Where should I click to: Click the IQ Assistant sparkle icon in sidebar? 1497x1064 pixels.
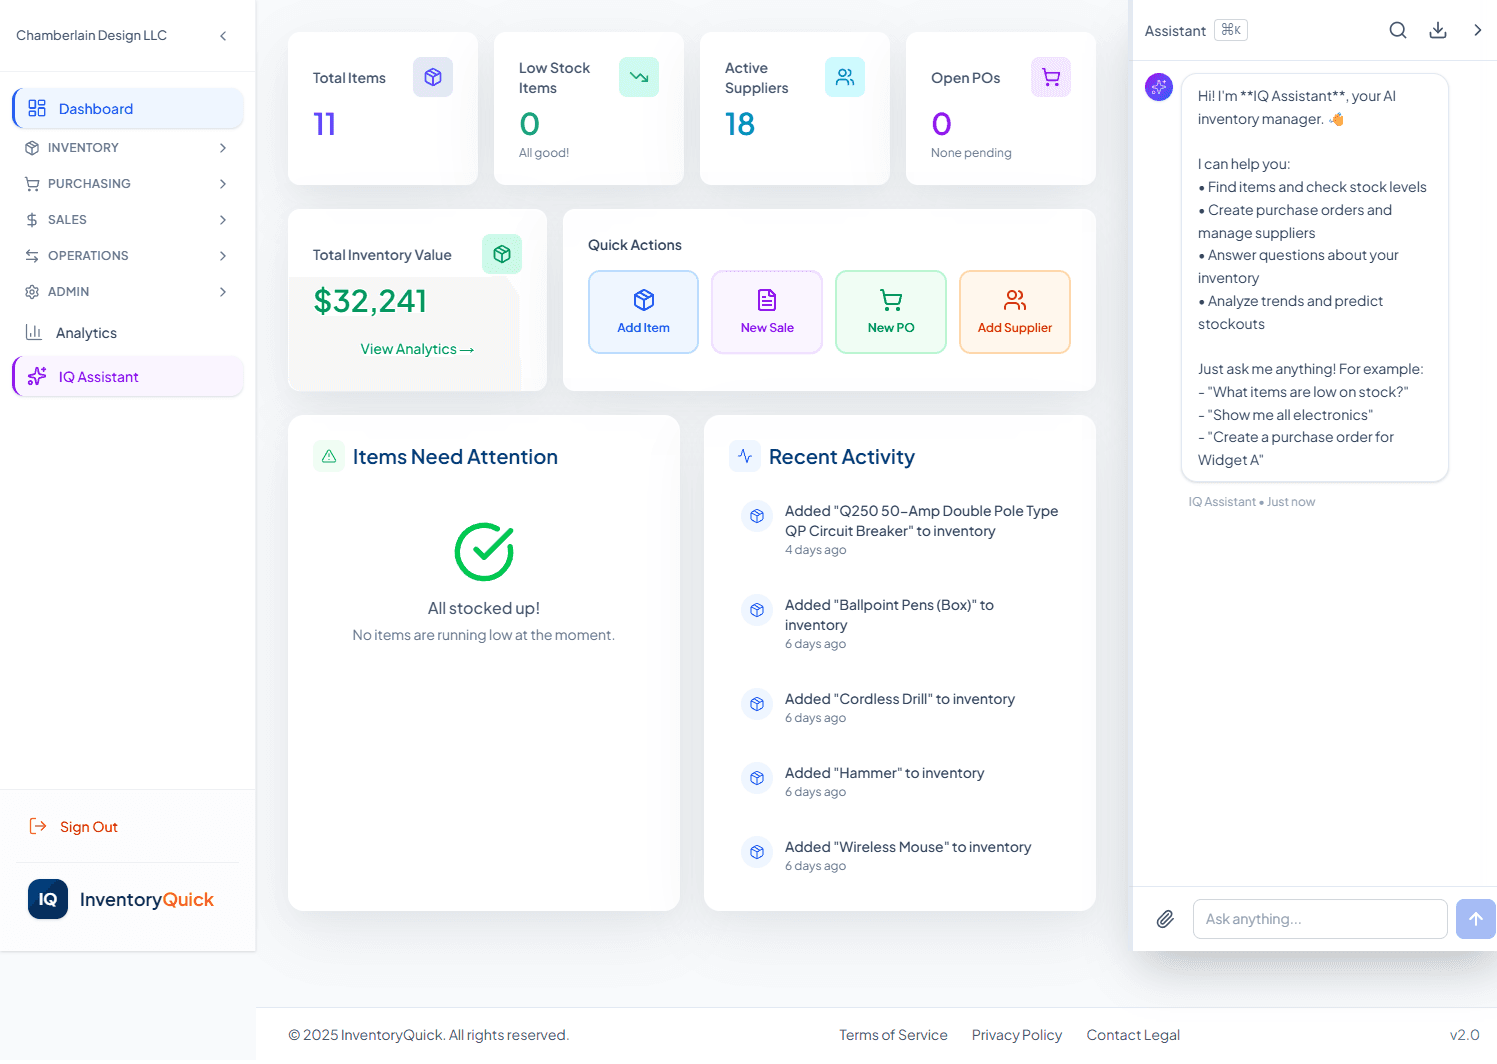[37, 376]
